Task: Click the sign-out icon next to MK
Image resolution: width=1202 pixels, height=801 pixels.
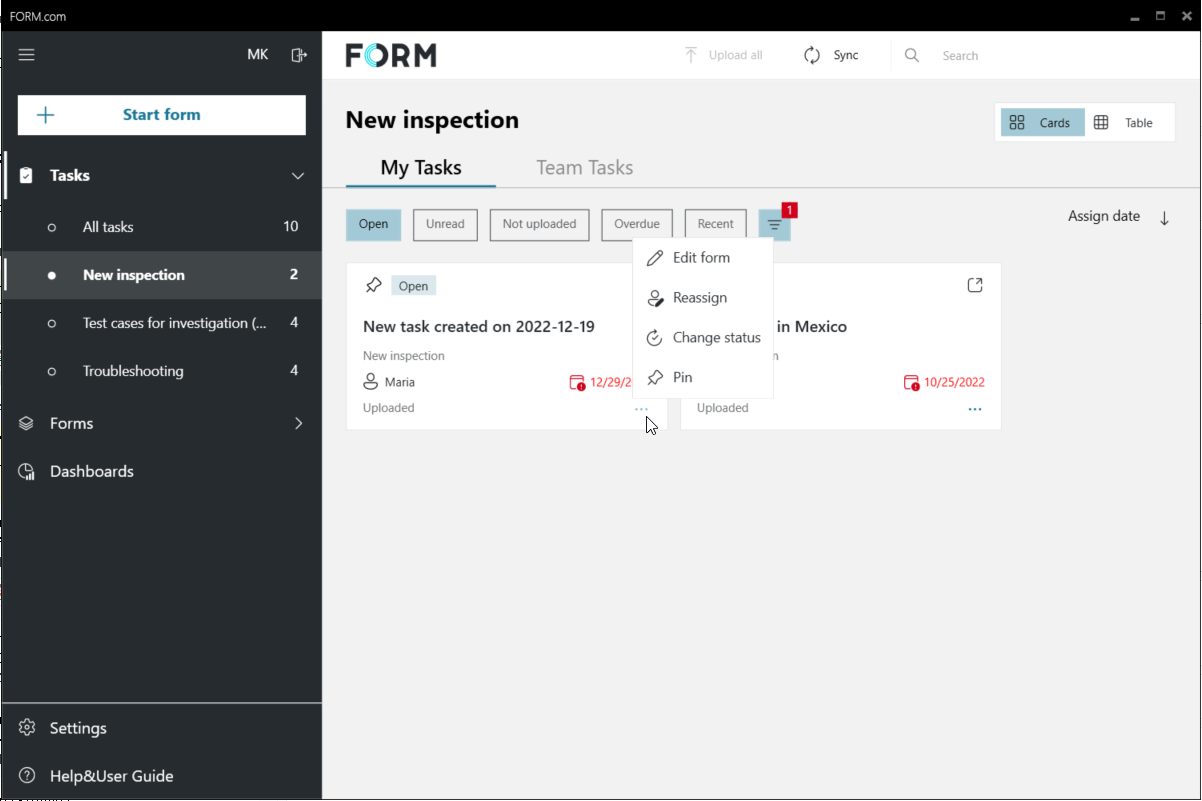Action: pyautogui.click(x=298, y=55)
